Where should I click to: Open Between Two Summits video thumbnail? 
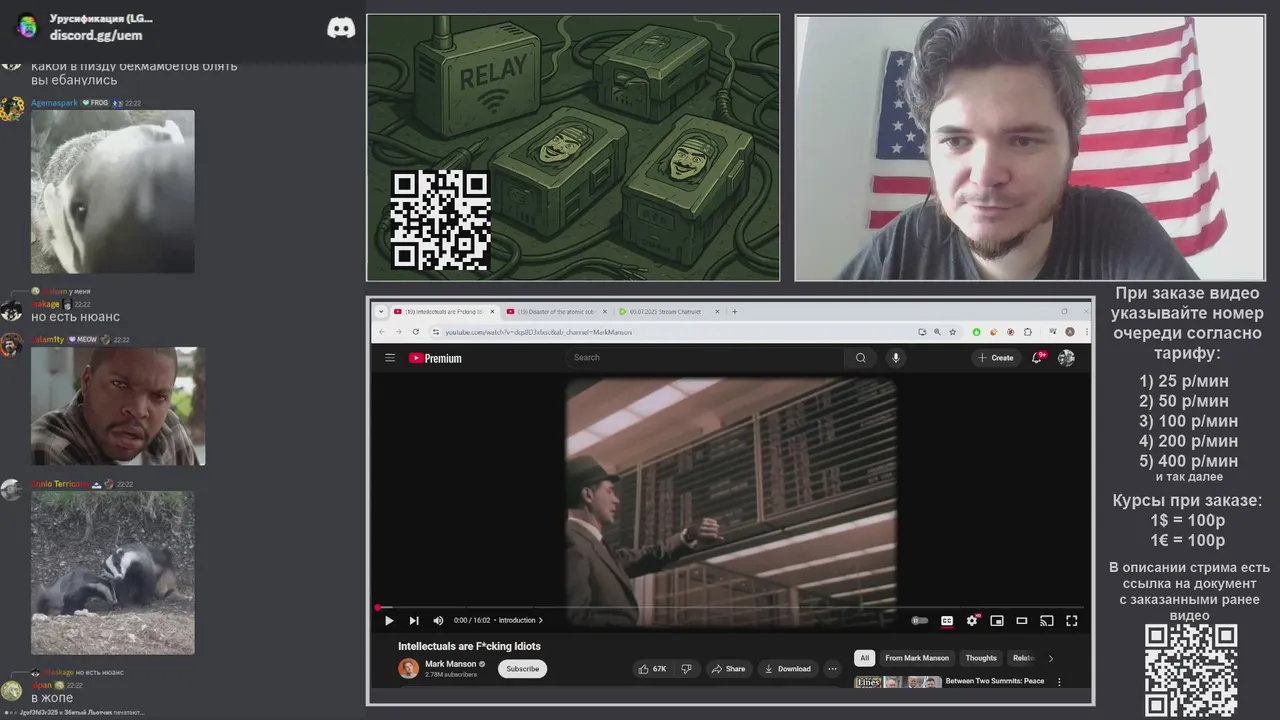[x=898, y=682]
